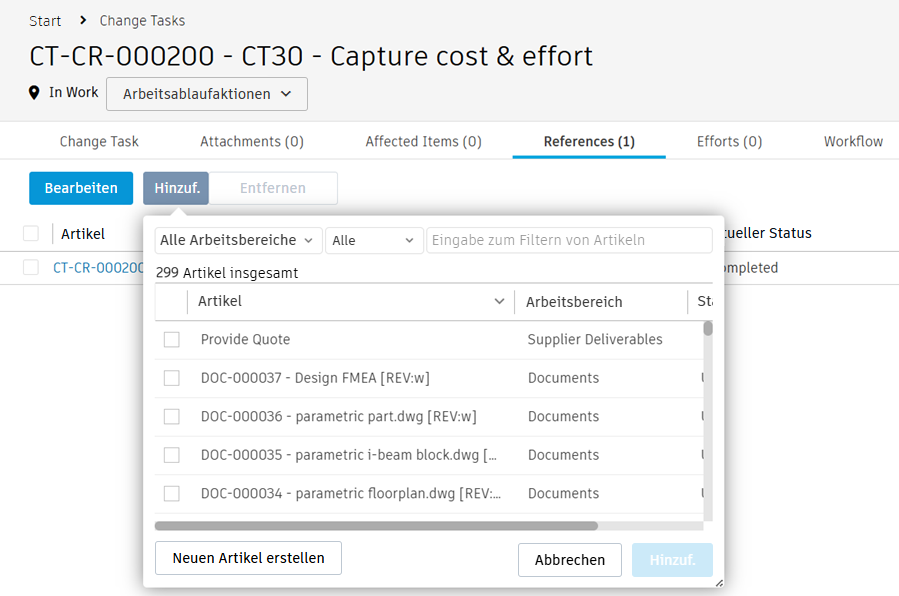Expand the Alle Arbeitsbereiche filter

239,240
